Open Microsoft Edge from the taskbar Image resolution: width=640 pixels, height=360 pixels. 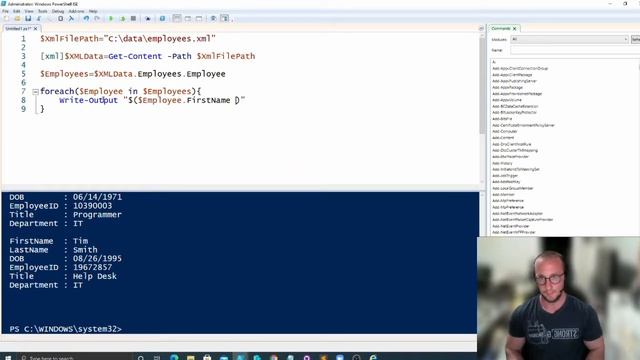pyautogui.click(x=174, y=358)
